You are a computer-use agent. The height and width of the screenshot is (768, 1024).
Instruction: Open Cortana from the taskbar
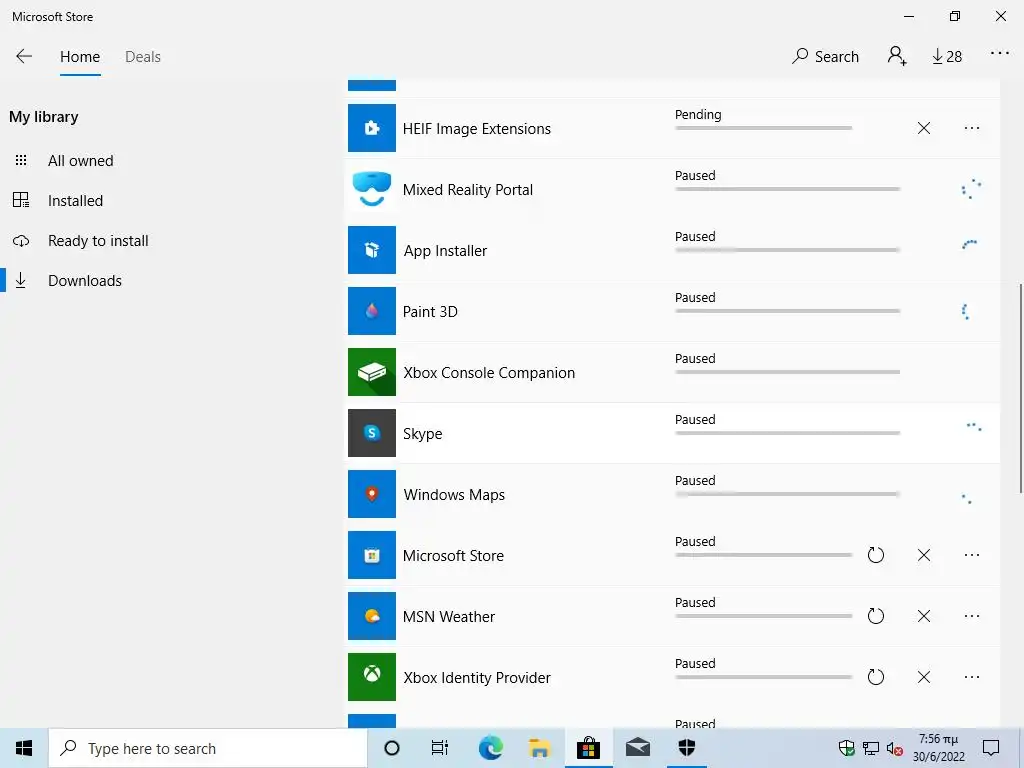pos(392,748)
